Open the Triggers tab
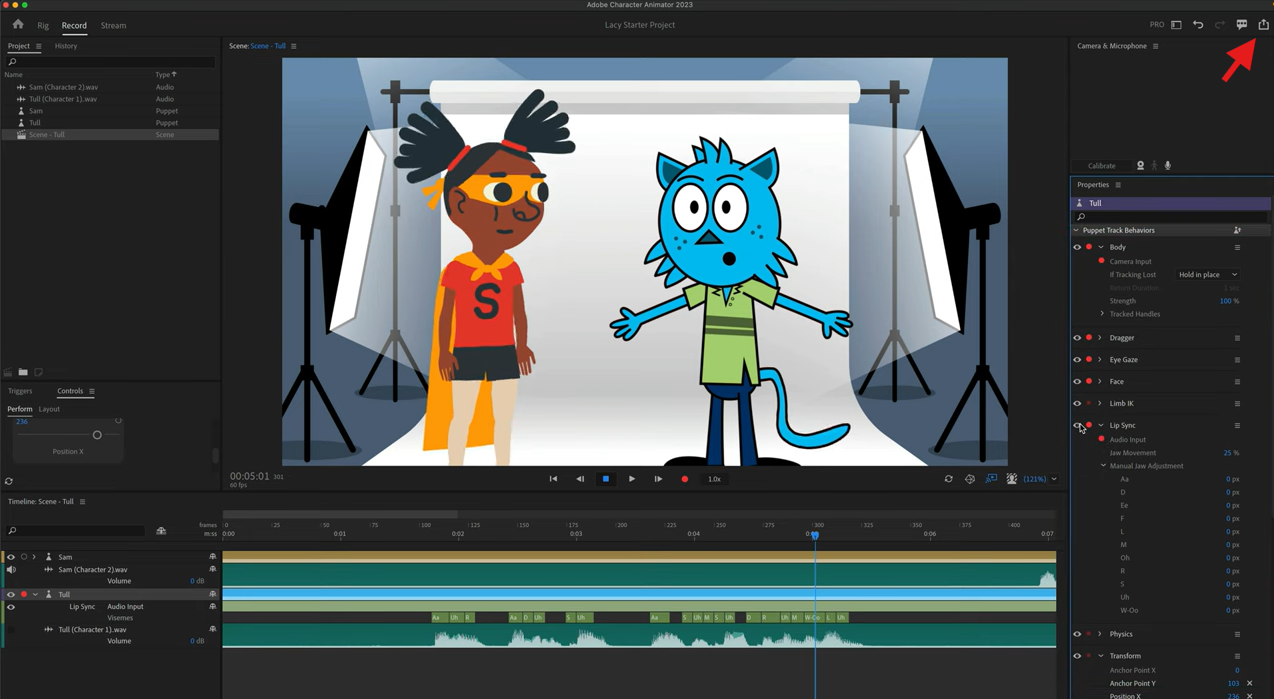 coord(20,391)
